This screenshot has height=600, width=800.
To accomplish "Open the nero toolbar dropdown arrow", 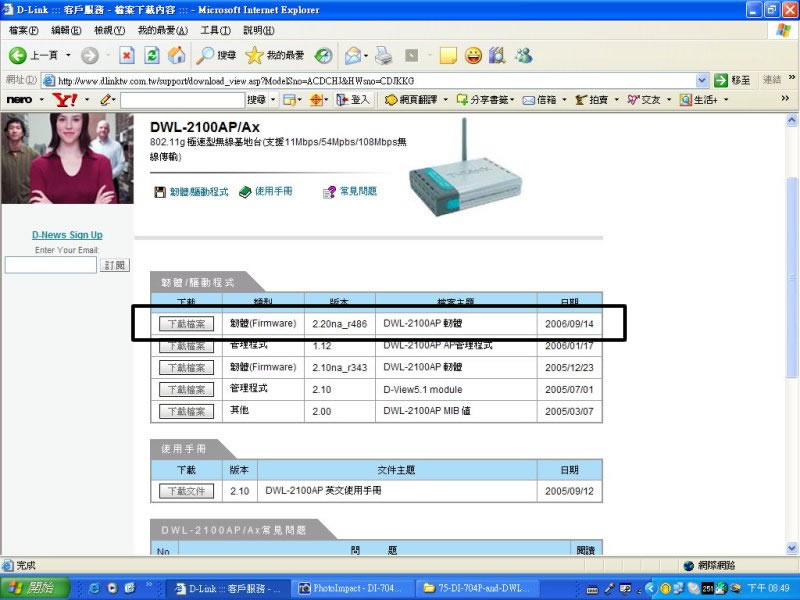I will click(x=41, y=99).
